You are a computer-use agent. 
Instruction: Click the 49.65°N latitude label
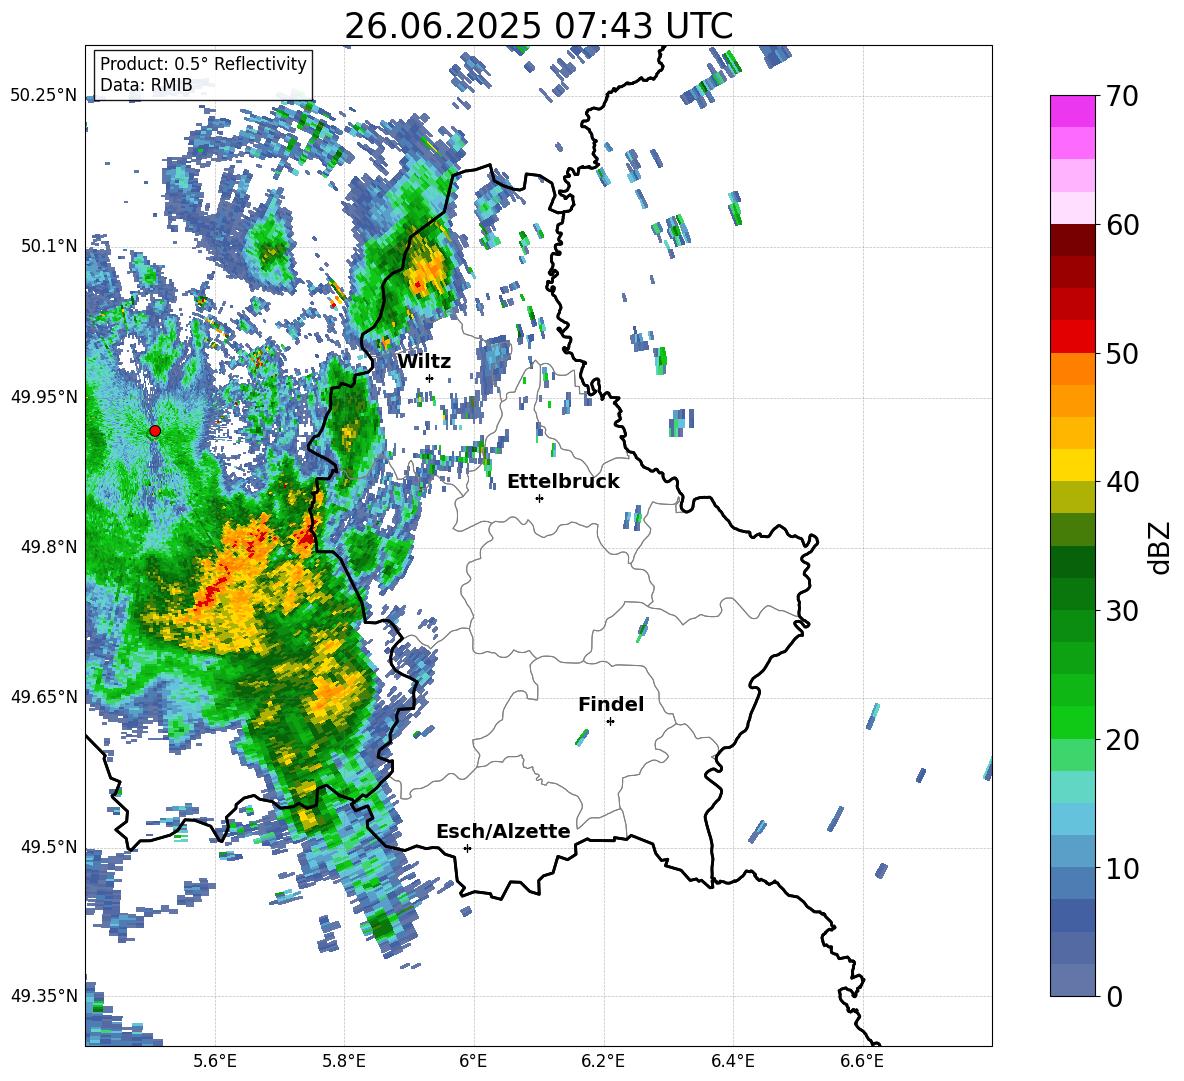click(44, 696)
